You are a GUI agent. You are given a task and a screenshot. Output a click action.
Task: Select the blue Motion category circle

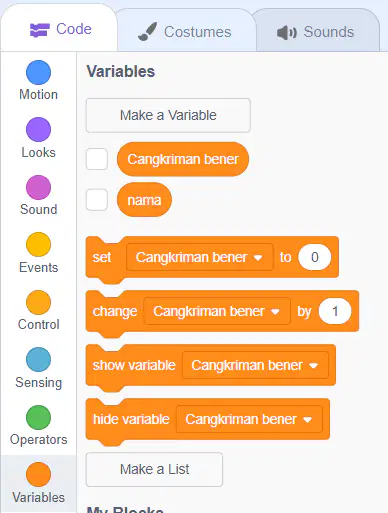[38, 72]
